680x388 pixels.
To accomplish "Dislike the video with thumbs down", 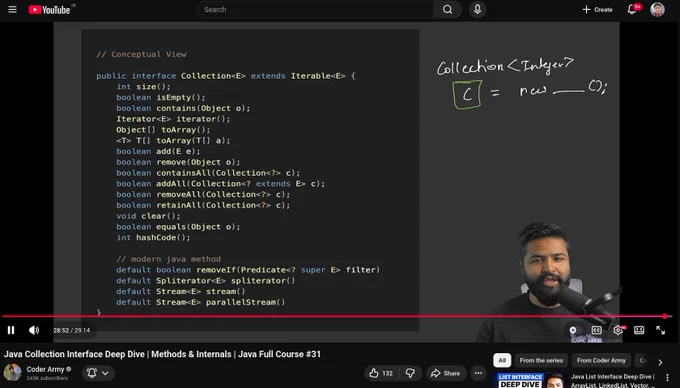I will click(x=410, y=373).
